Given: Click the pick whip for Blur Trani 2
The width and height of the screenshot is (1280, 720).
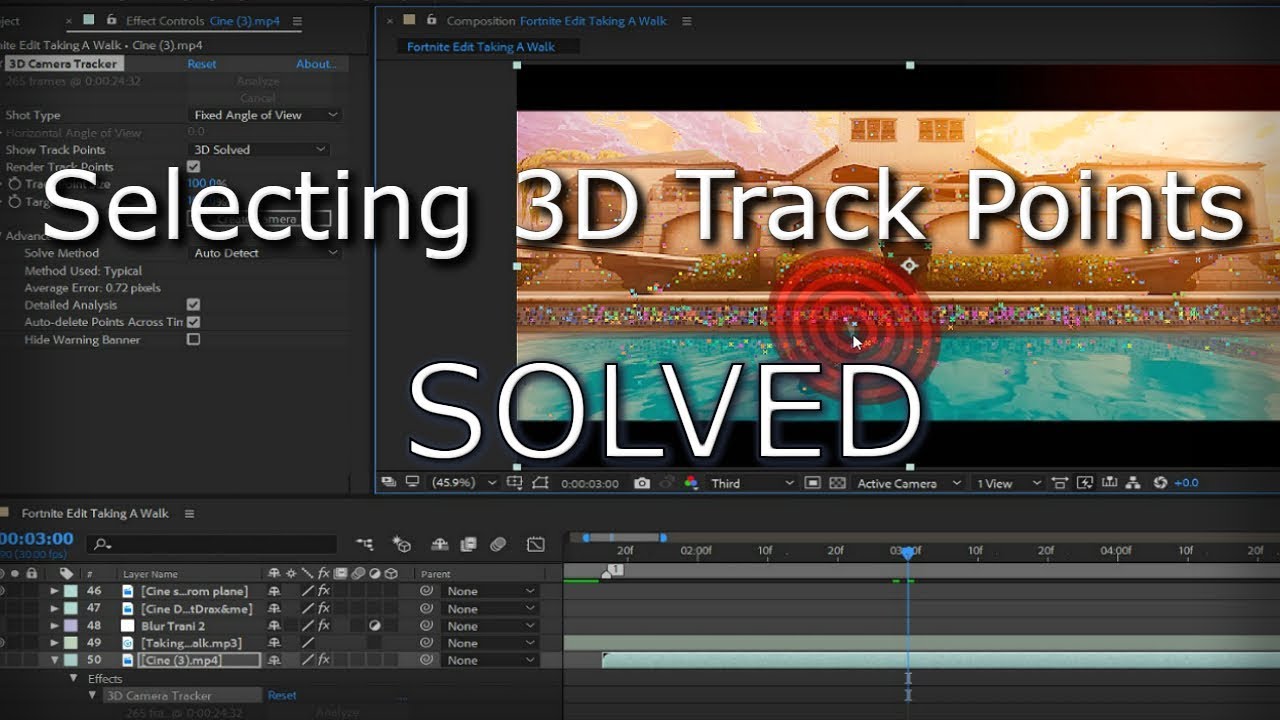Looking at the screenshot, I should click(x=427, y=626).
